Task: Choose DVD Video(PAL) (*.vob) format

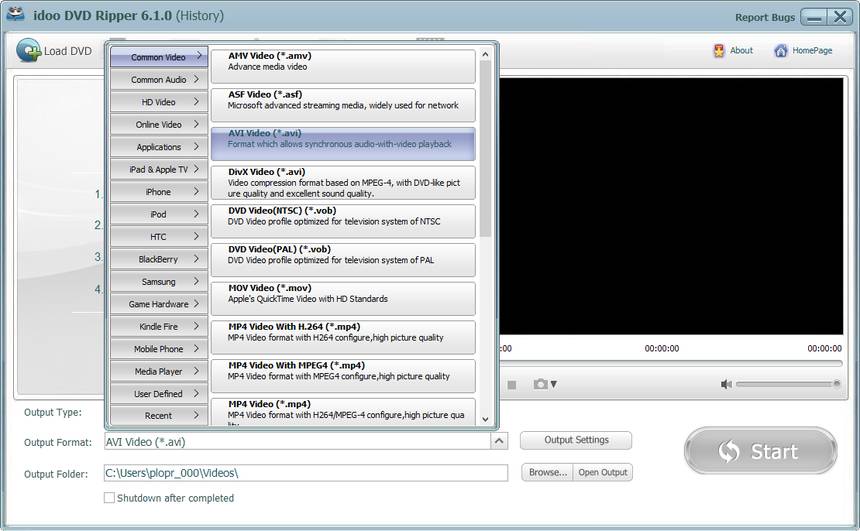Action: coord(343,260)
